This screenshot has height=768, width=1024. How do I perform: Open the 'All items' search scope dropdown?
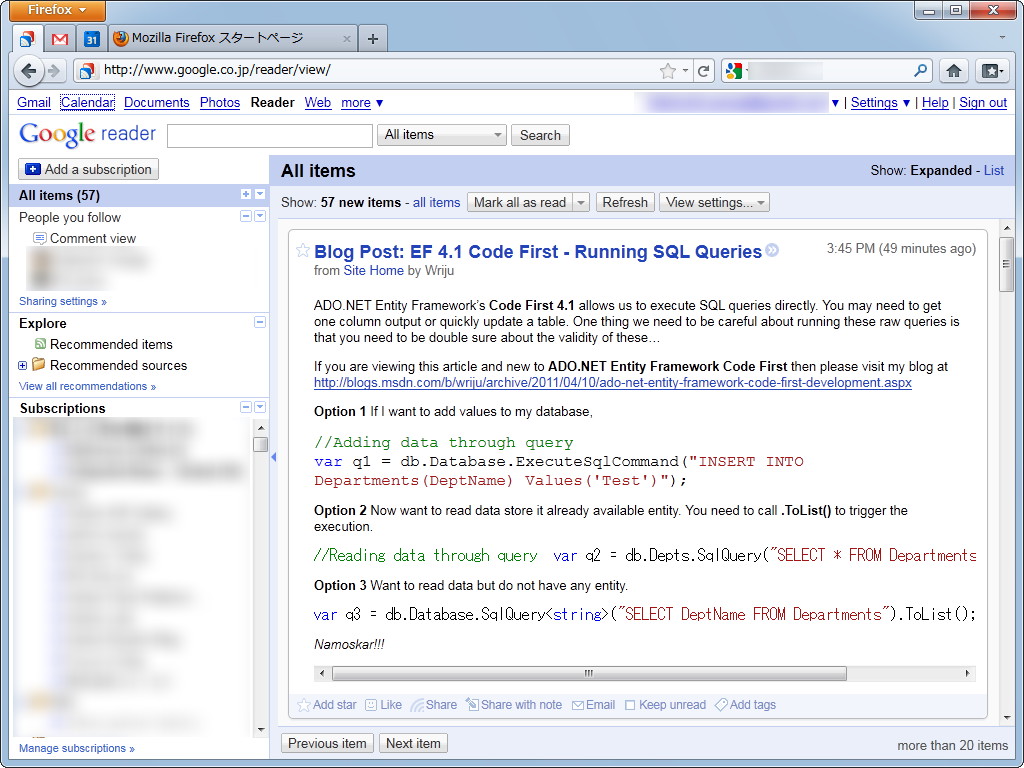tap(442, 135)
